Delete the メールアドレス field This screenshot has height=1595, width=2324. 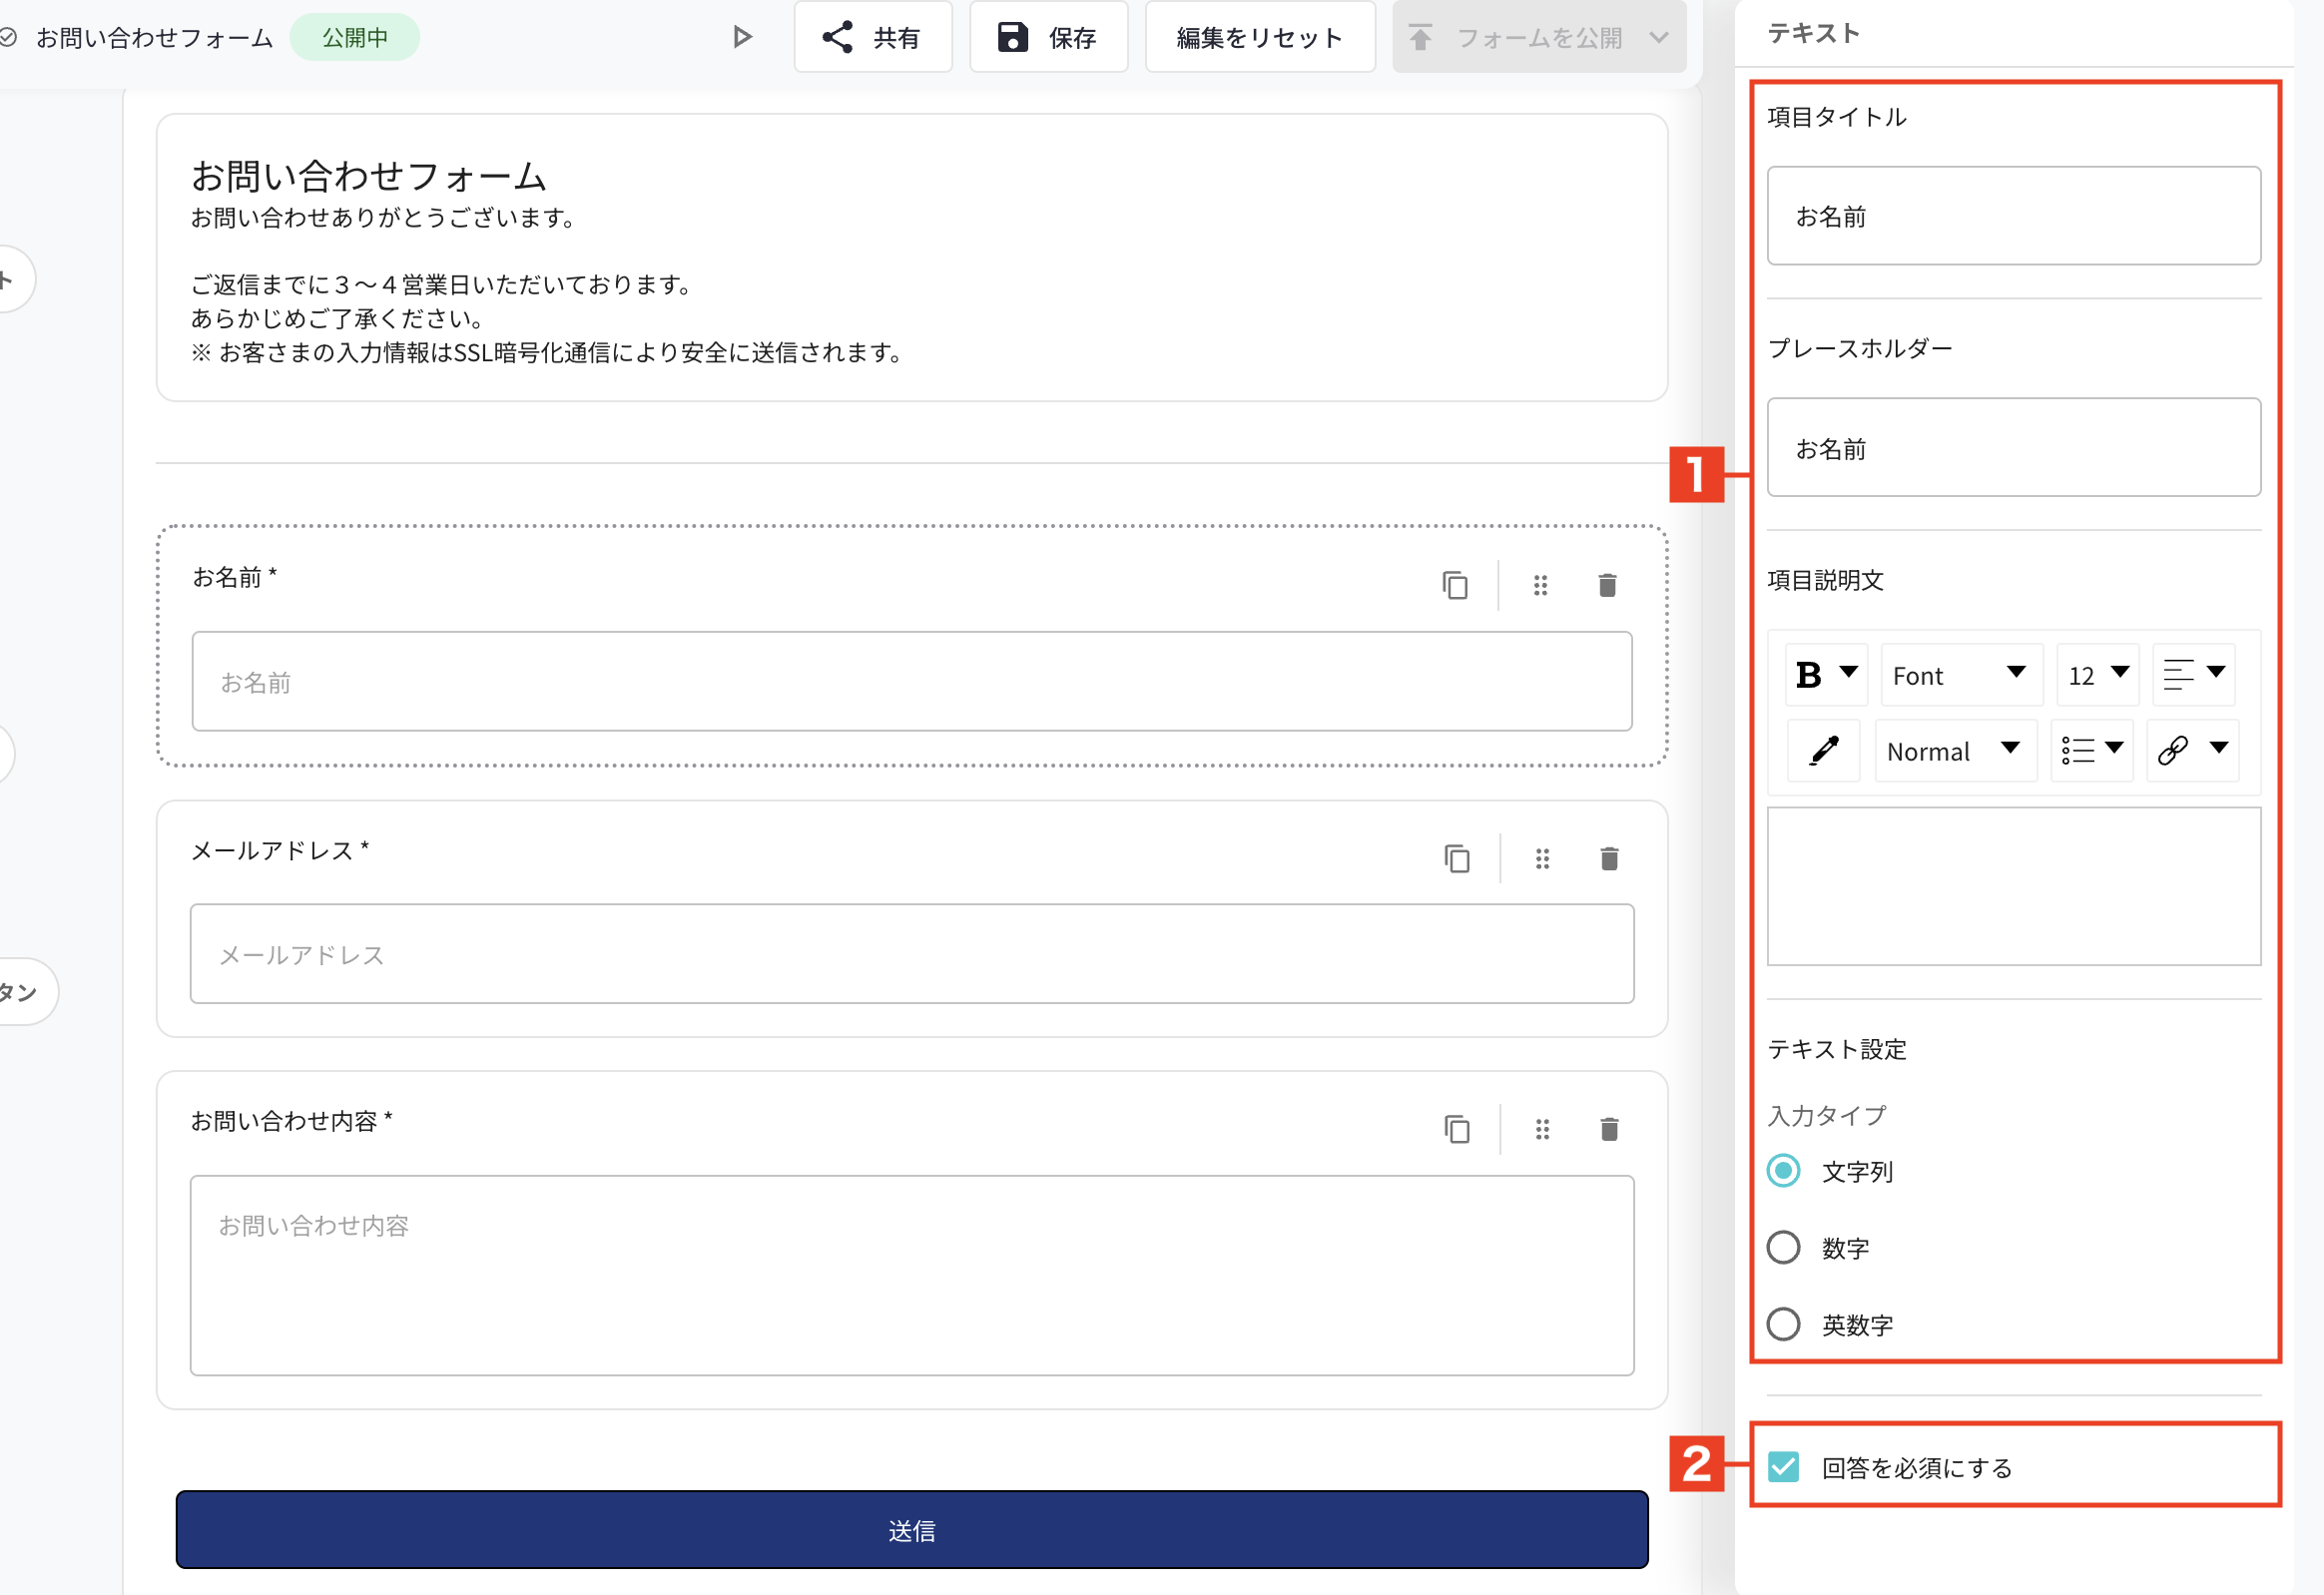(x=1609, y=858)
